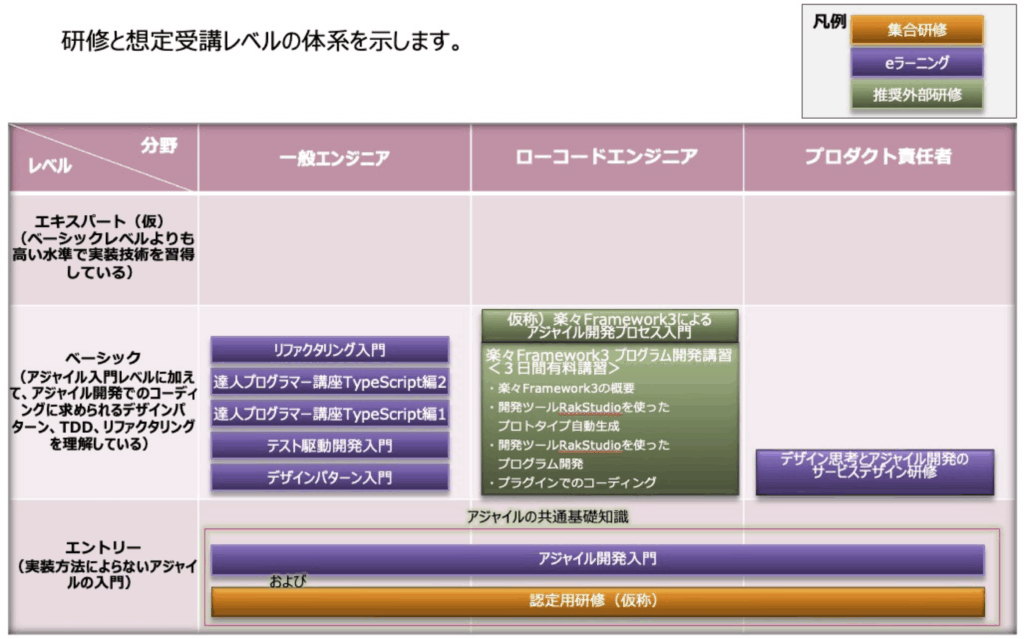Open 達人プログラマー講座TypeScript編1 course
The image size is (1024, 639).
(329, 414)
